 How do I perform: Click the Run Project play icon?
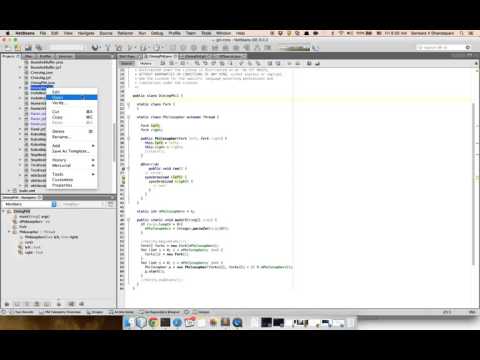(131, 48)
